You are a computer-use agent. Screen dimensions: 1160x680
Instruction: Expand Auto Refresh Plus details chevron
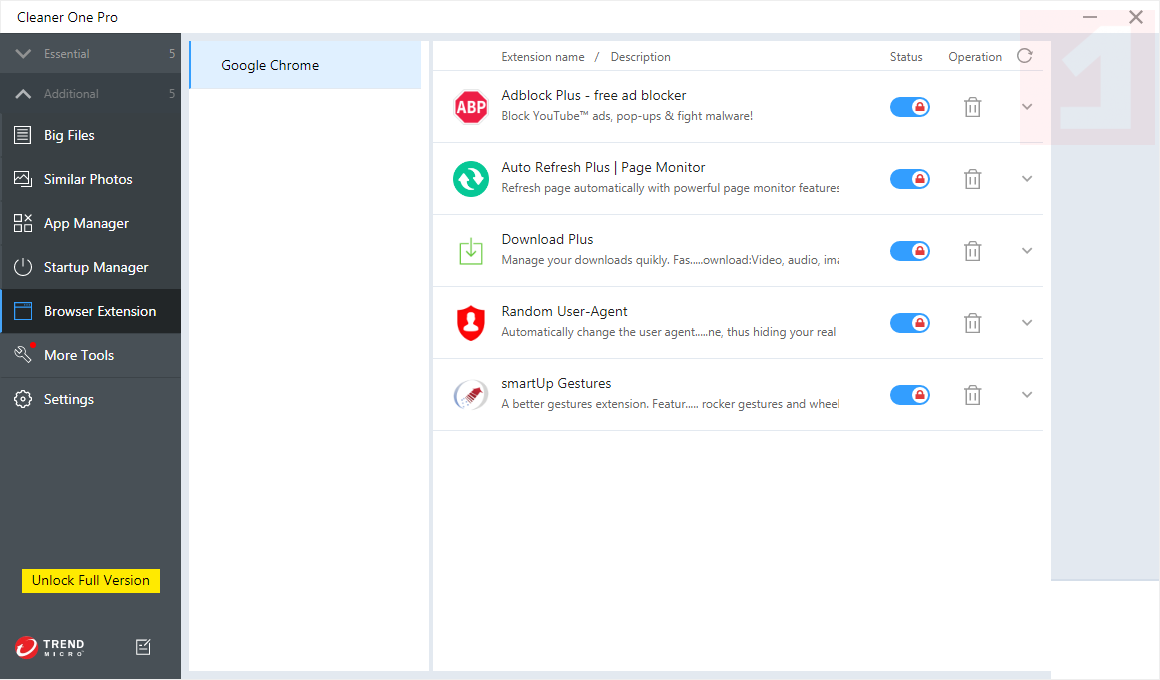click(x=1027, y=179)
